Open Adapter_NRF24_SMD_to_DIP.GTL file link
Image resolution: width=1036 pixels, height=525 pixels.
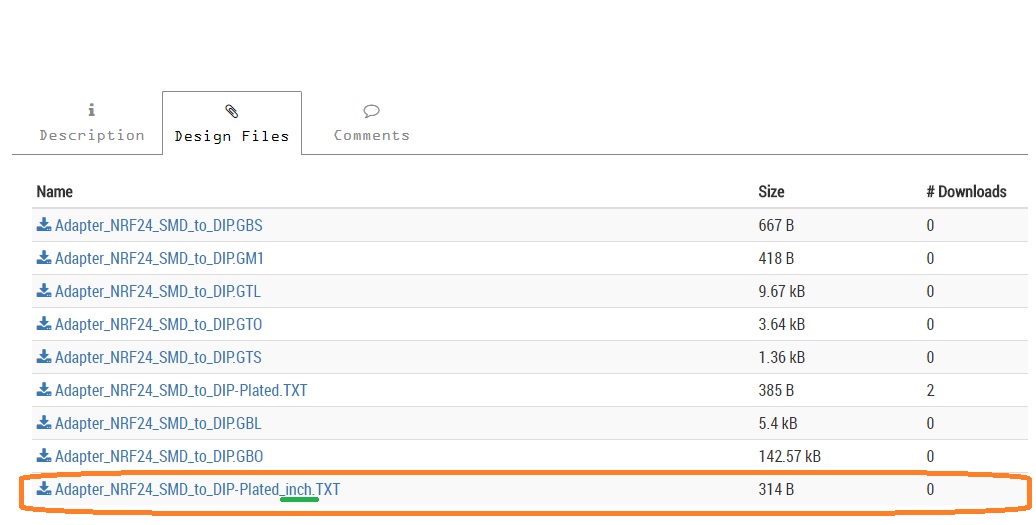click(157, 291)
